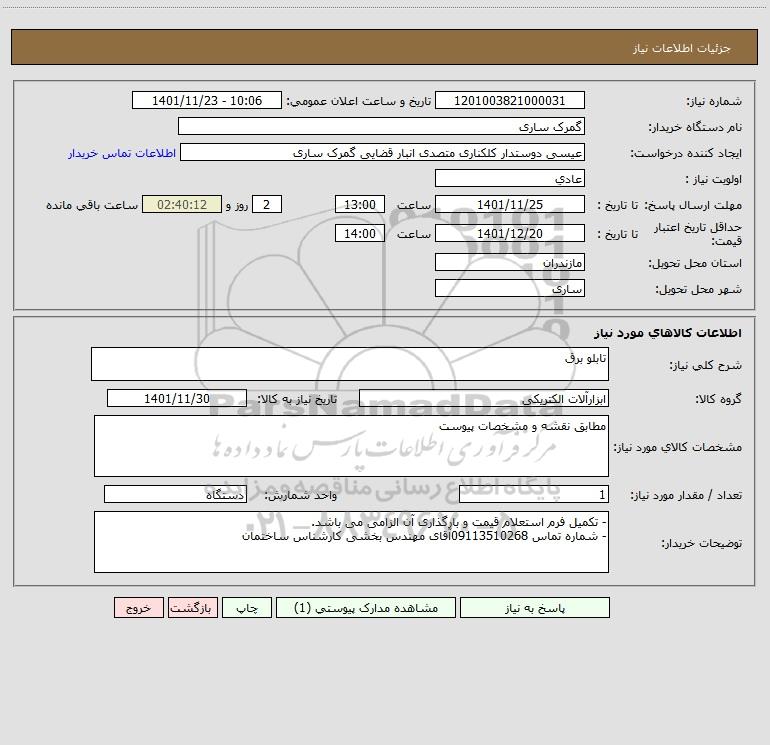
Task: Click the quantity field showing 1
Action: [534, 494]
